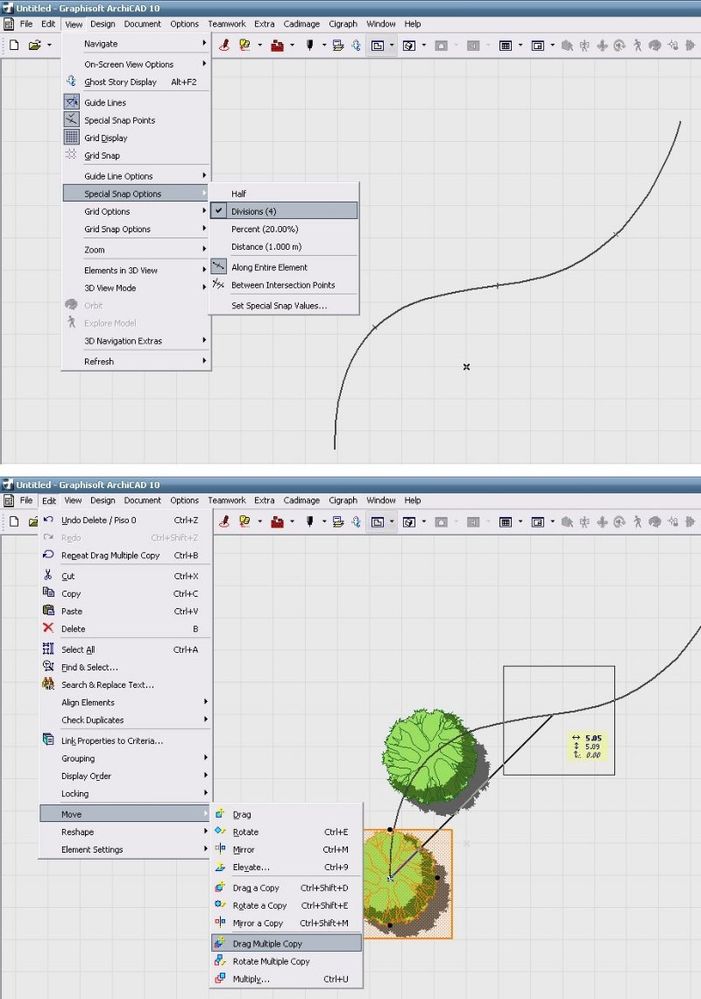Choose Rotate Multiple Copy in Move submenu

pyautogui.click(x=286, y=961)
